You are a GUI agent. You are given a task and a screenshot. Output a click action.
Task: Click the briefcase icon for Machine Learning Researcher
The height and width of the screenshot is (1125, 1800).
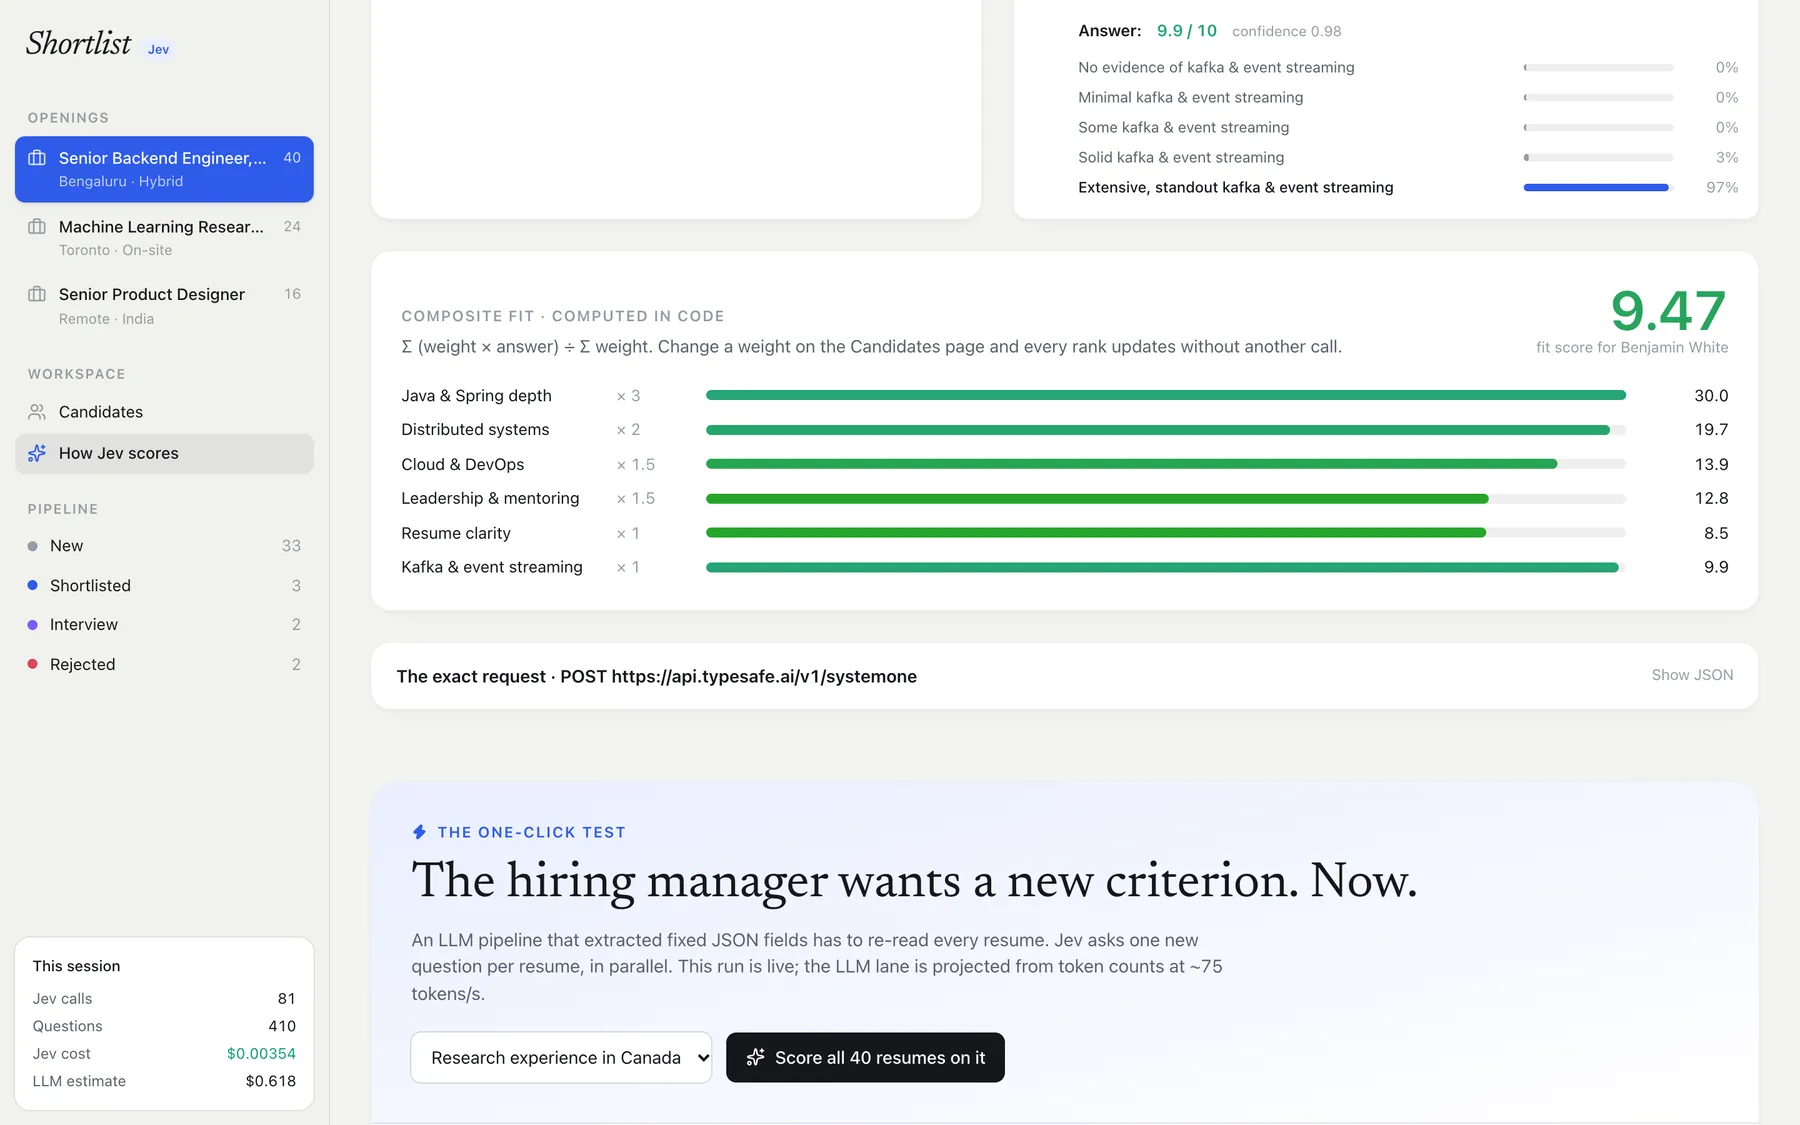click(x=37, y=227)
